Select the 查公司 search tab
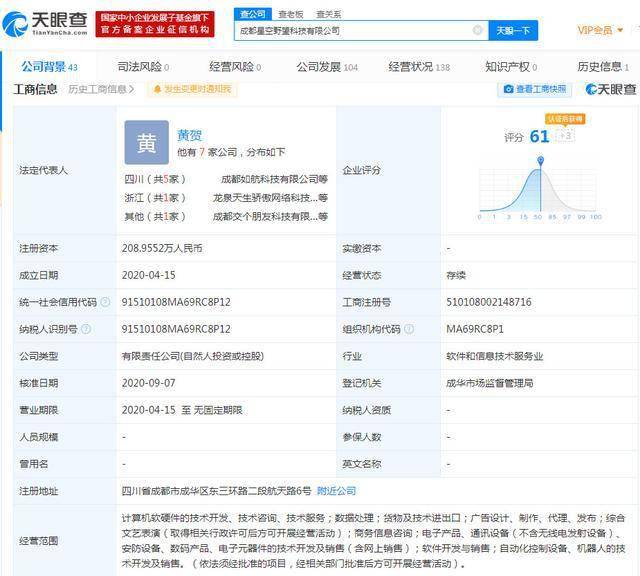 tap(252, 14)
